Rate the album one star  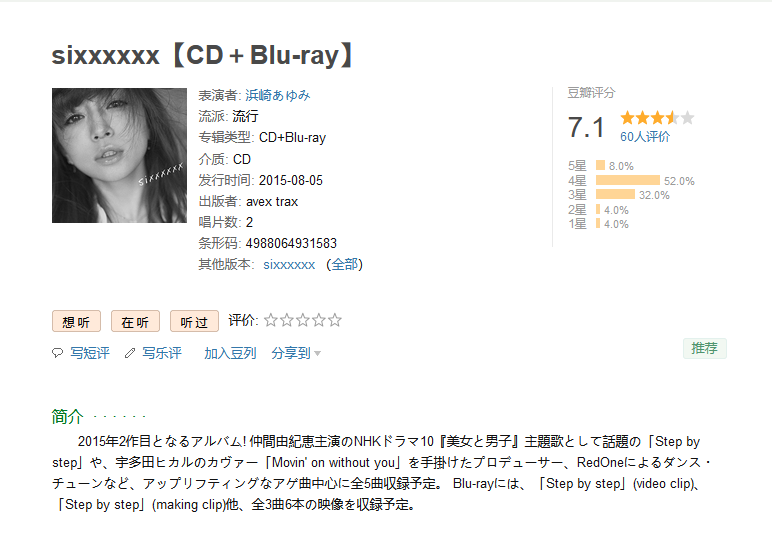pyautogui.click(x=270, y=321)
